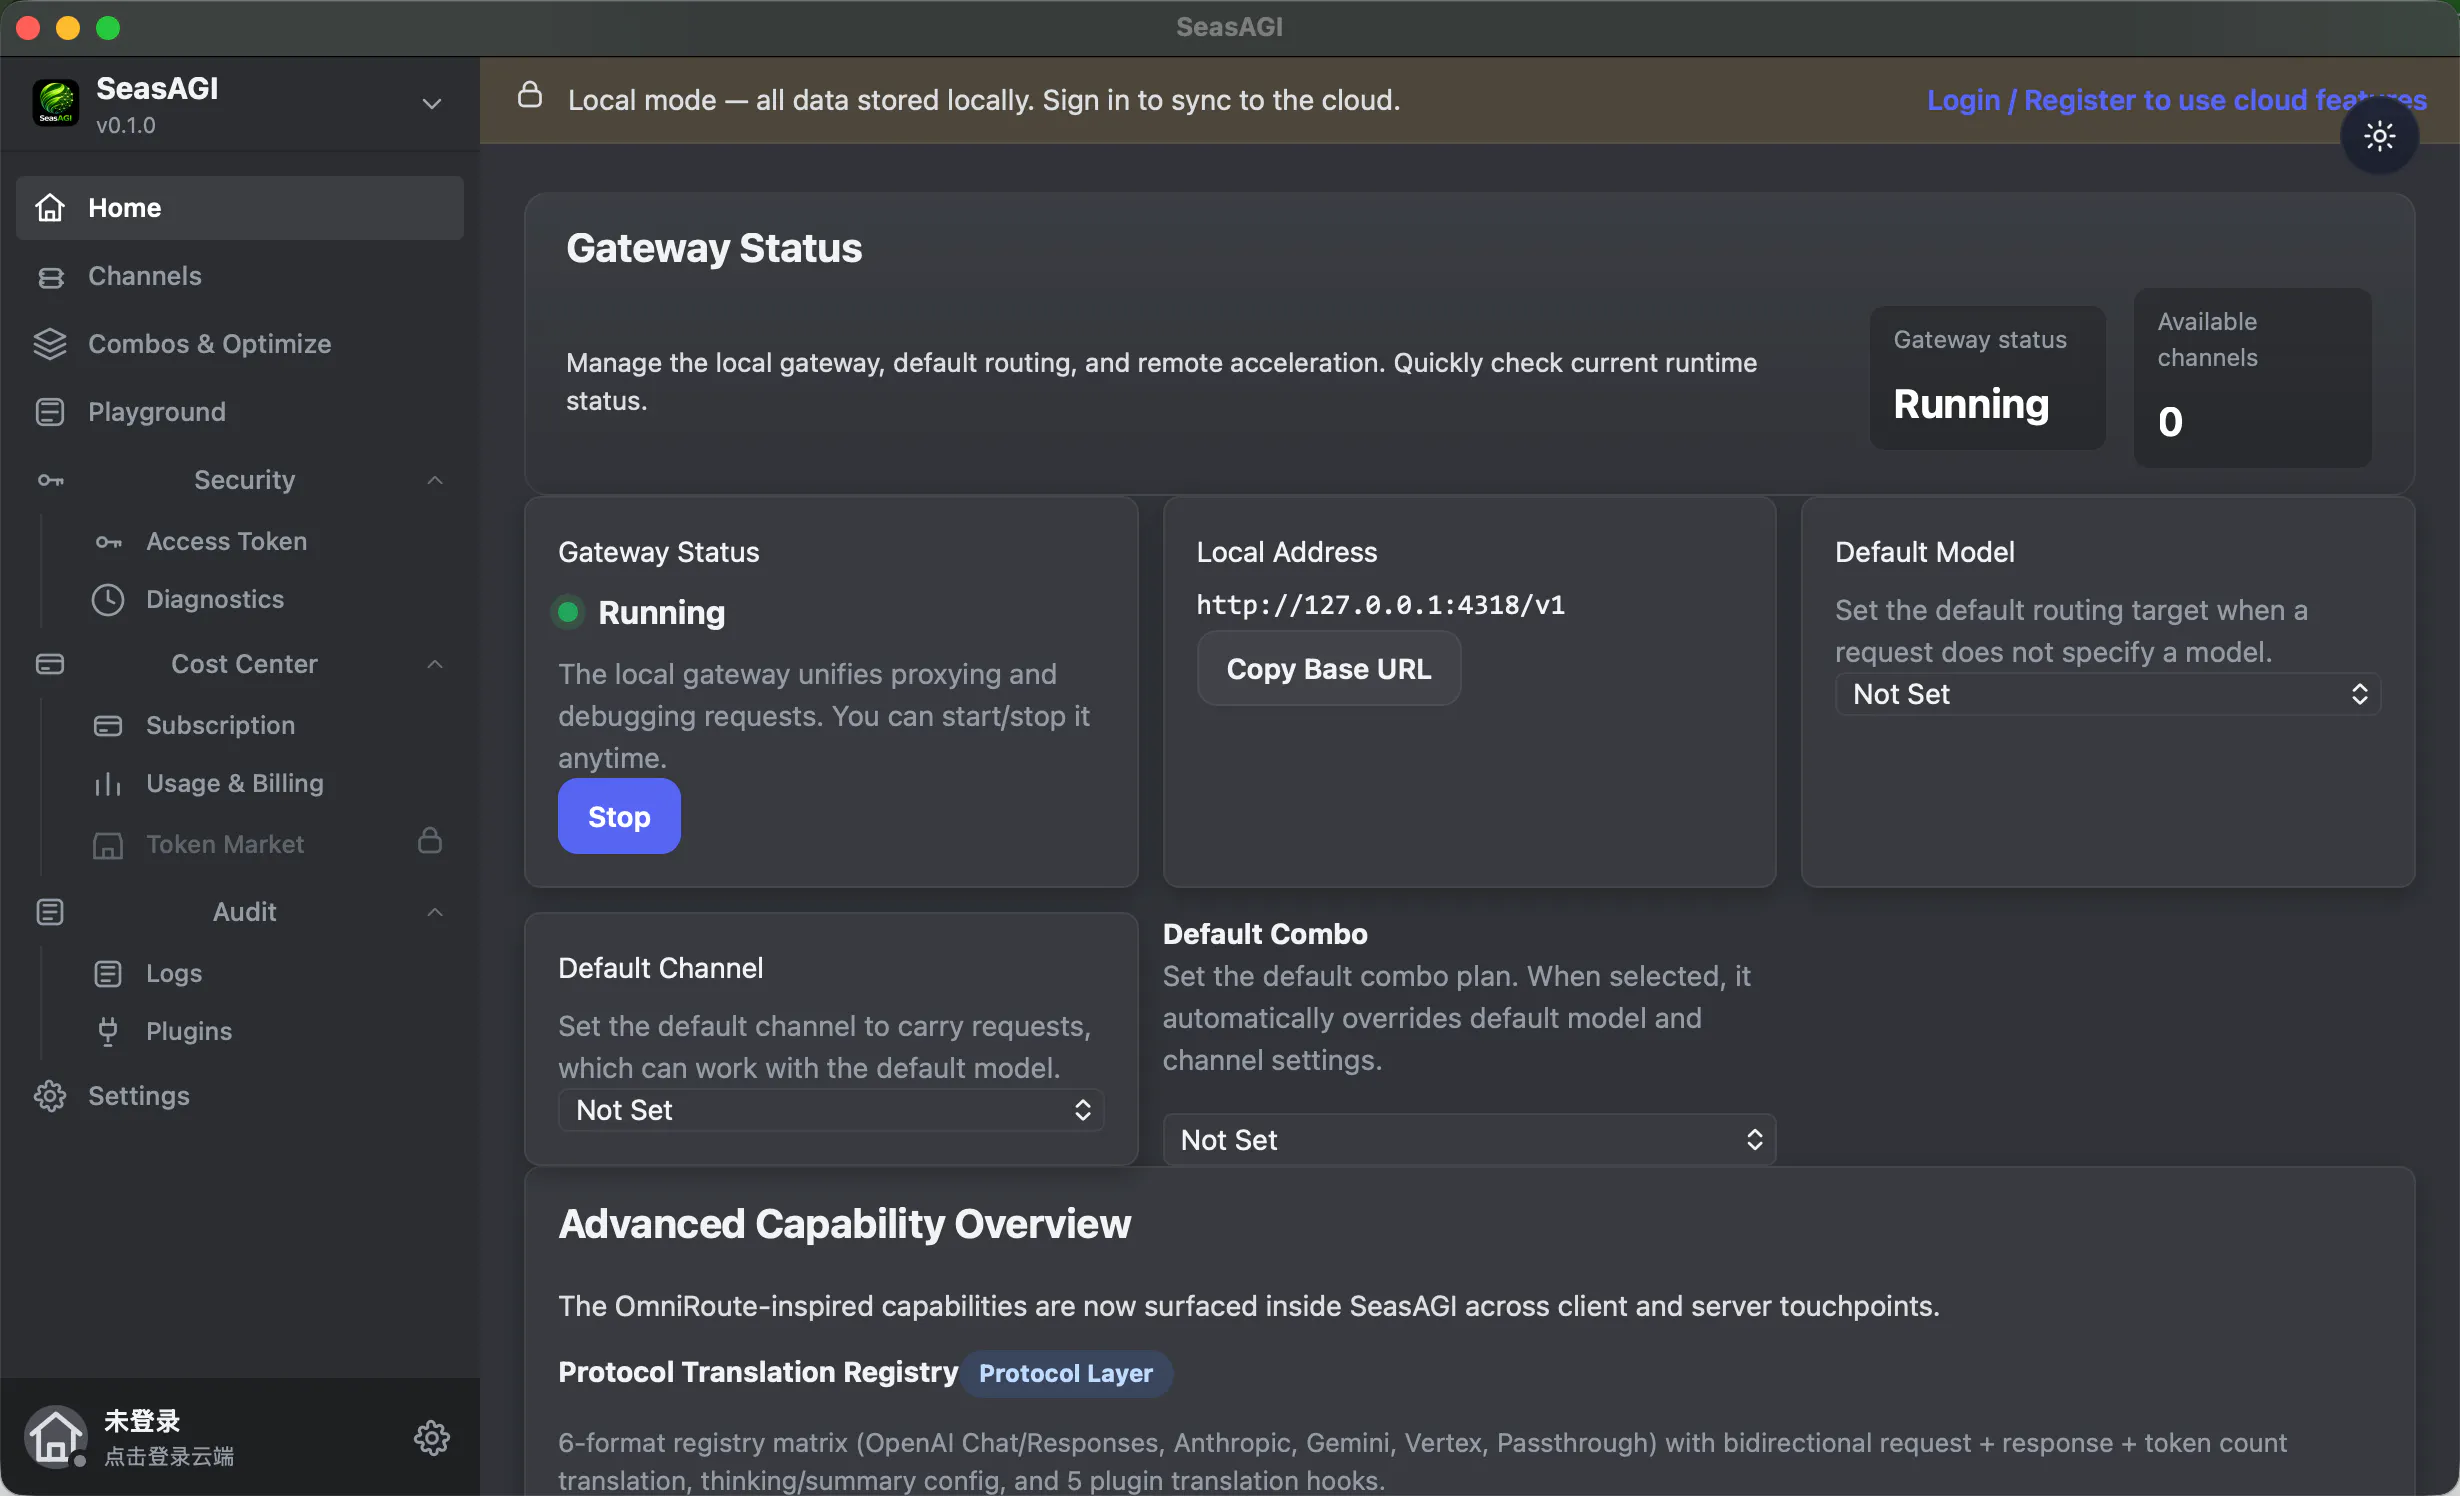This screenshot has height=1496, width=2460.
Task: Toggle light theme with the sun icon
Action: (x=2380, y=136)
